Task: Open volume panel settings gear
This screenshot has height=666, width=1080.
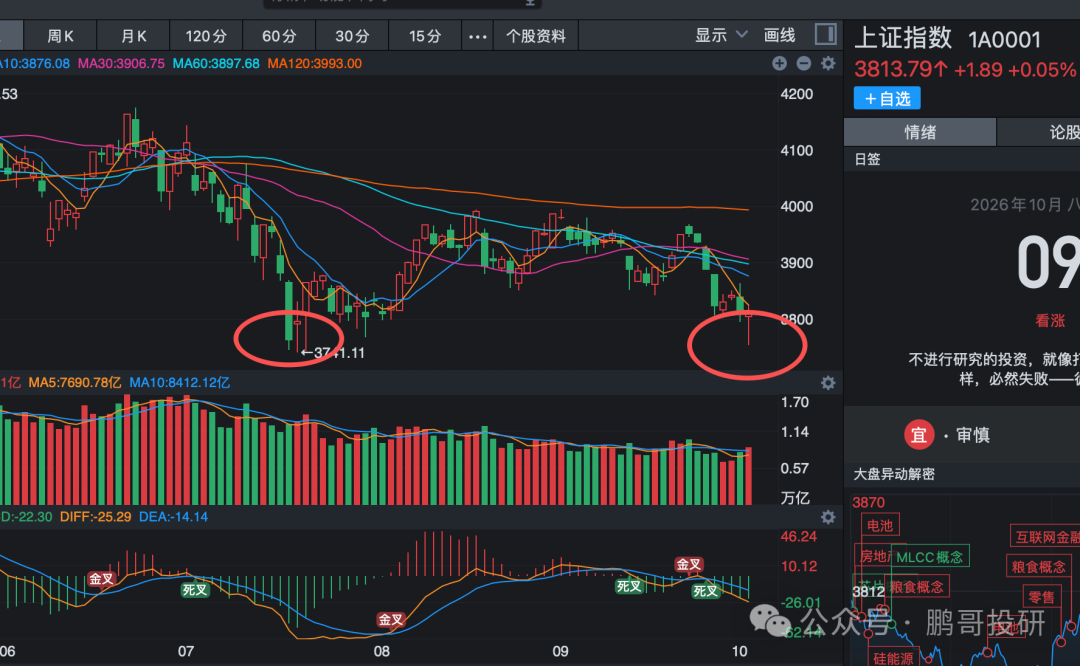Action: coord(828,383)
